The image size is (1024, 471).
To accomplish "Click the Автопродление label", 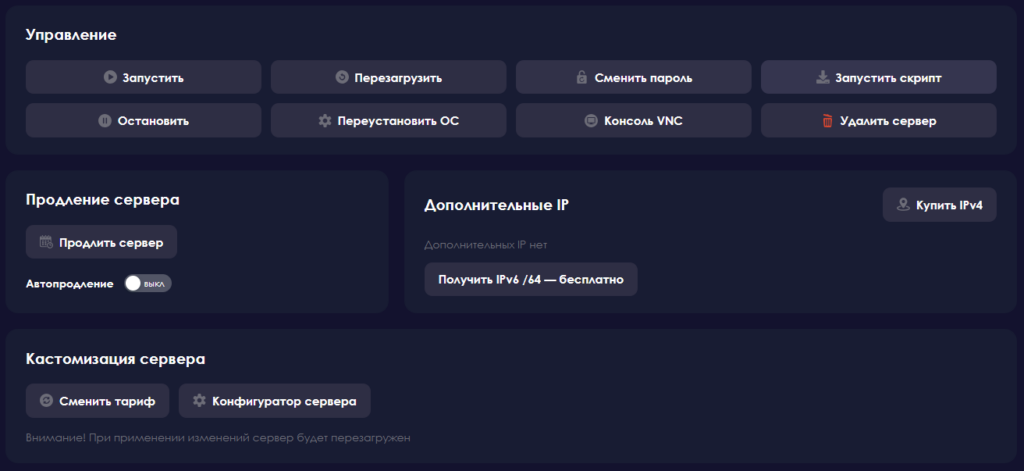I will (x=70, y=284).
